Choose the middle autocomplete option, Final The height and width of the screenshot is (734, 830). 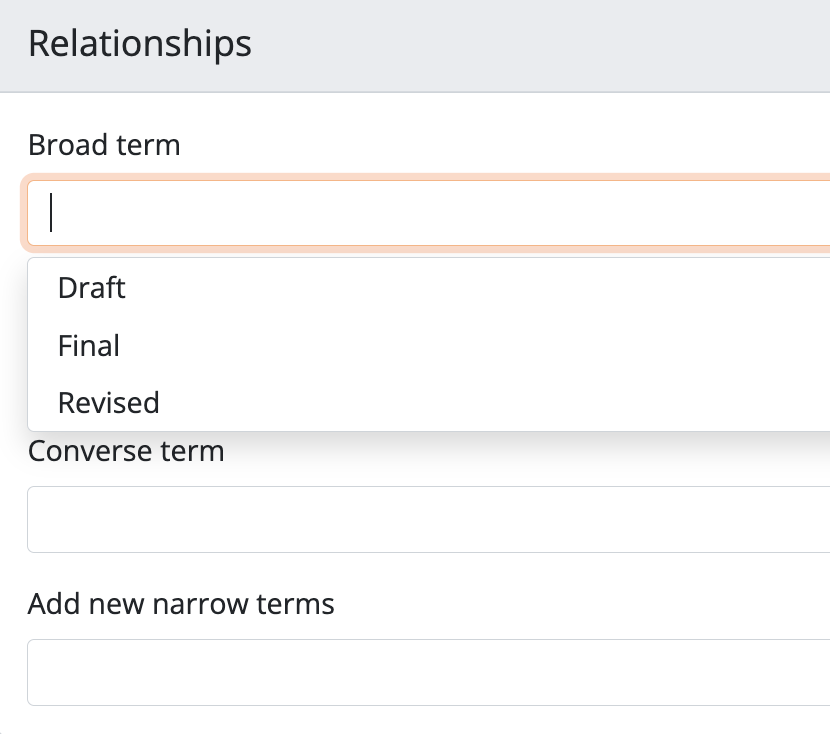[89, 346]
